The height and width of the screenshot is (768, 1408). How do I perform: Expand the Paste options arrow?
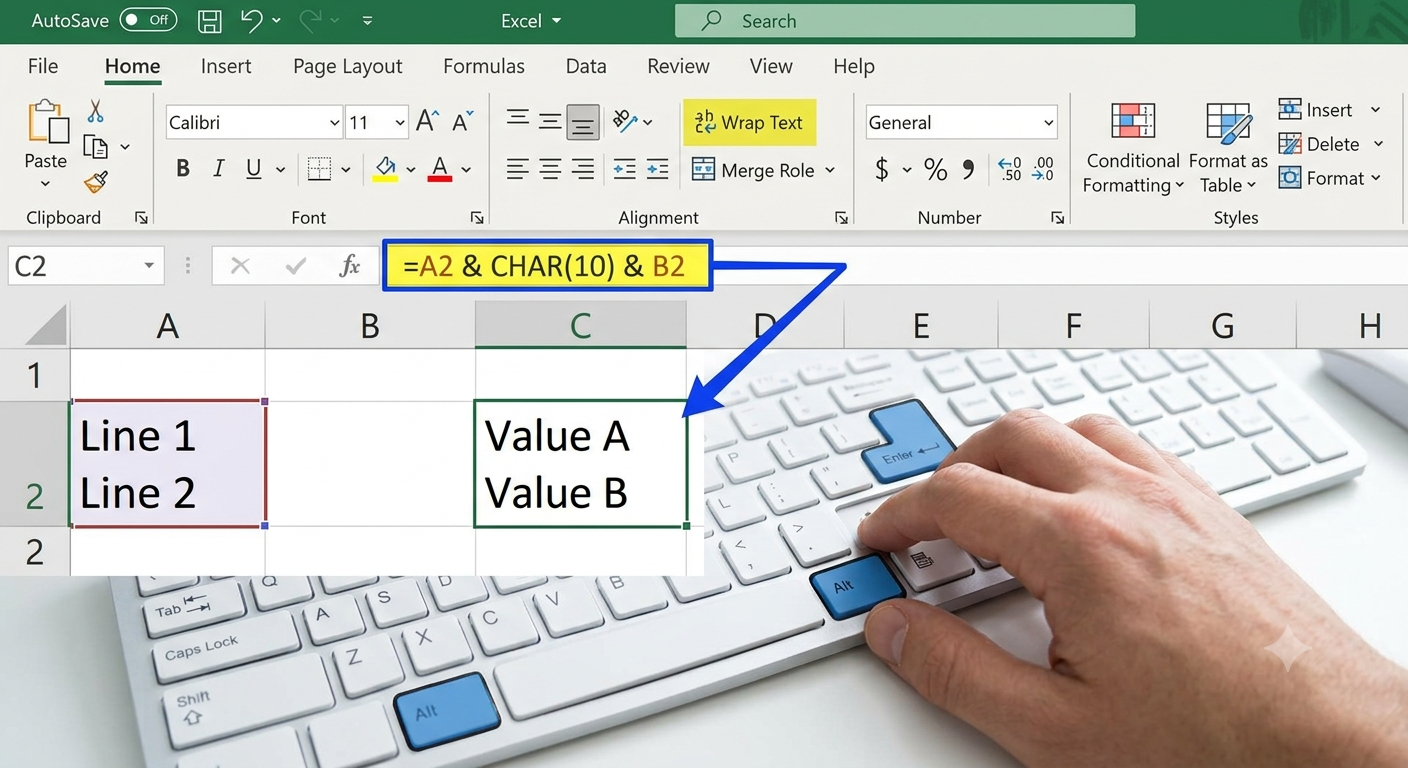tap(45, 184)
